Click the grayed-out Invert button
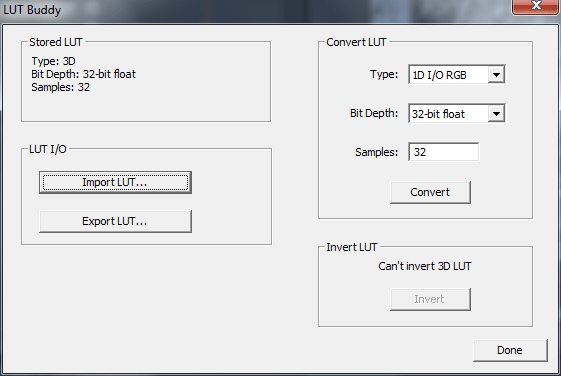Viewport: 561px width, 376px height. click(x=430, y=299)
